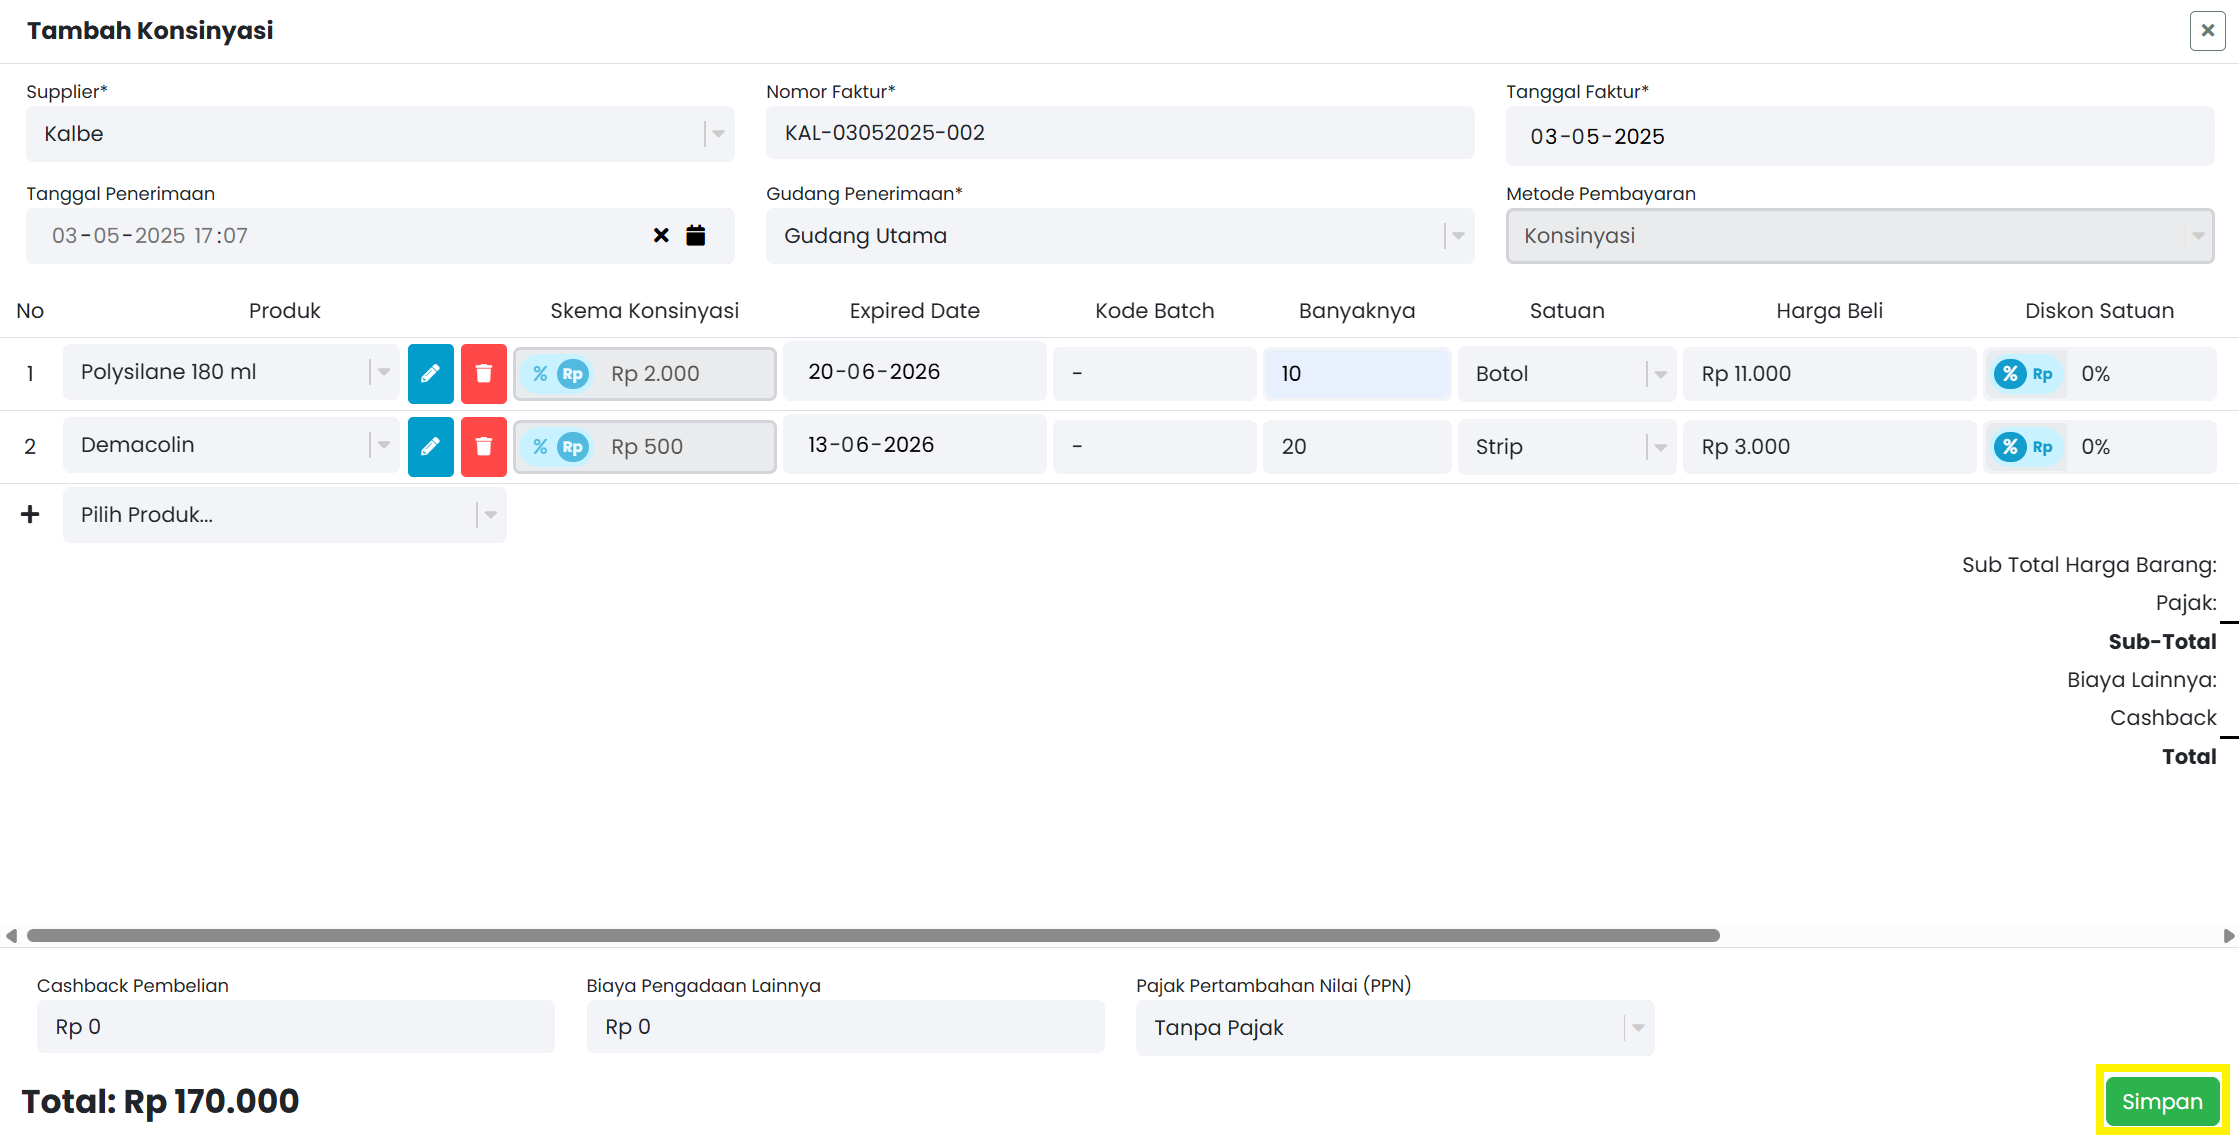Image resolution: width=2239 pixels, height=1140 pixels.
Task: Delete the Polysilane 180 ml row
Action: click(484, 373)
